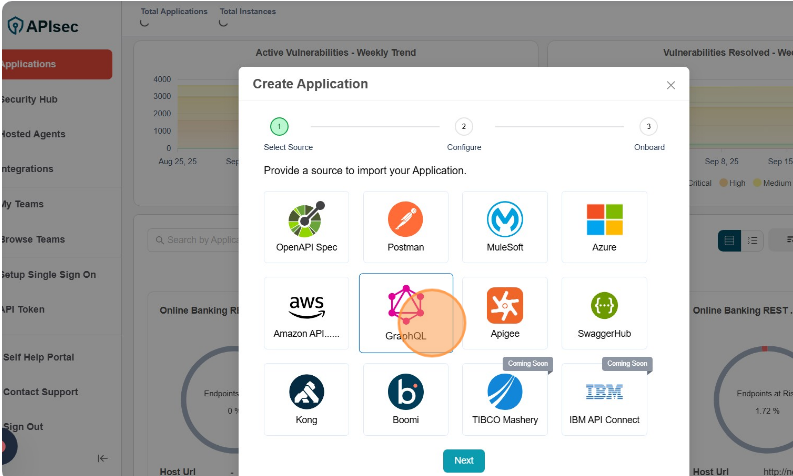This screenshot has width=793, height=476.
Task: Collapse the sidebar with arrow icon
Action: click(x=102, y=458)
